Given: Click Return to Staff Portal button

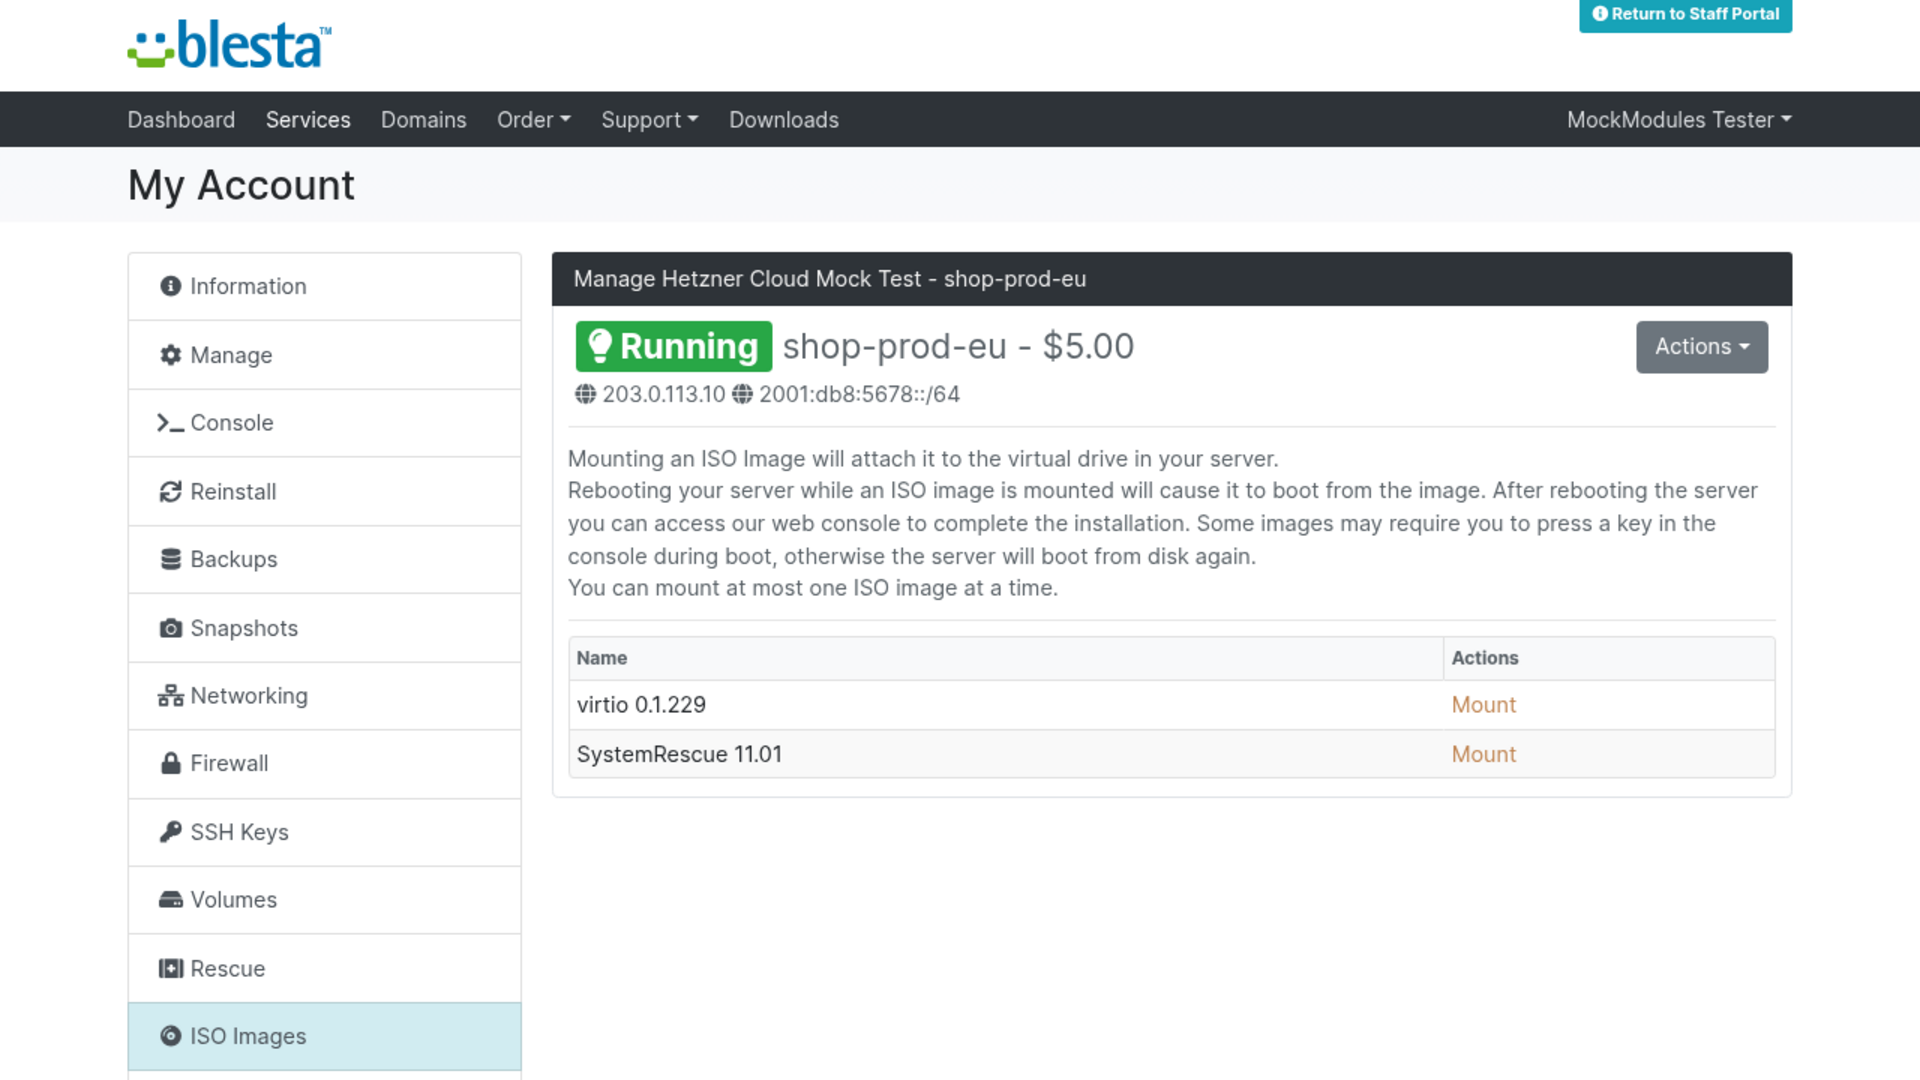Looking at the screenshot, I should coord(1685,15).
